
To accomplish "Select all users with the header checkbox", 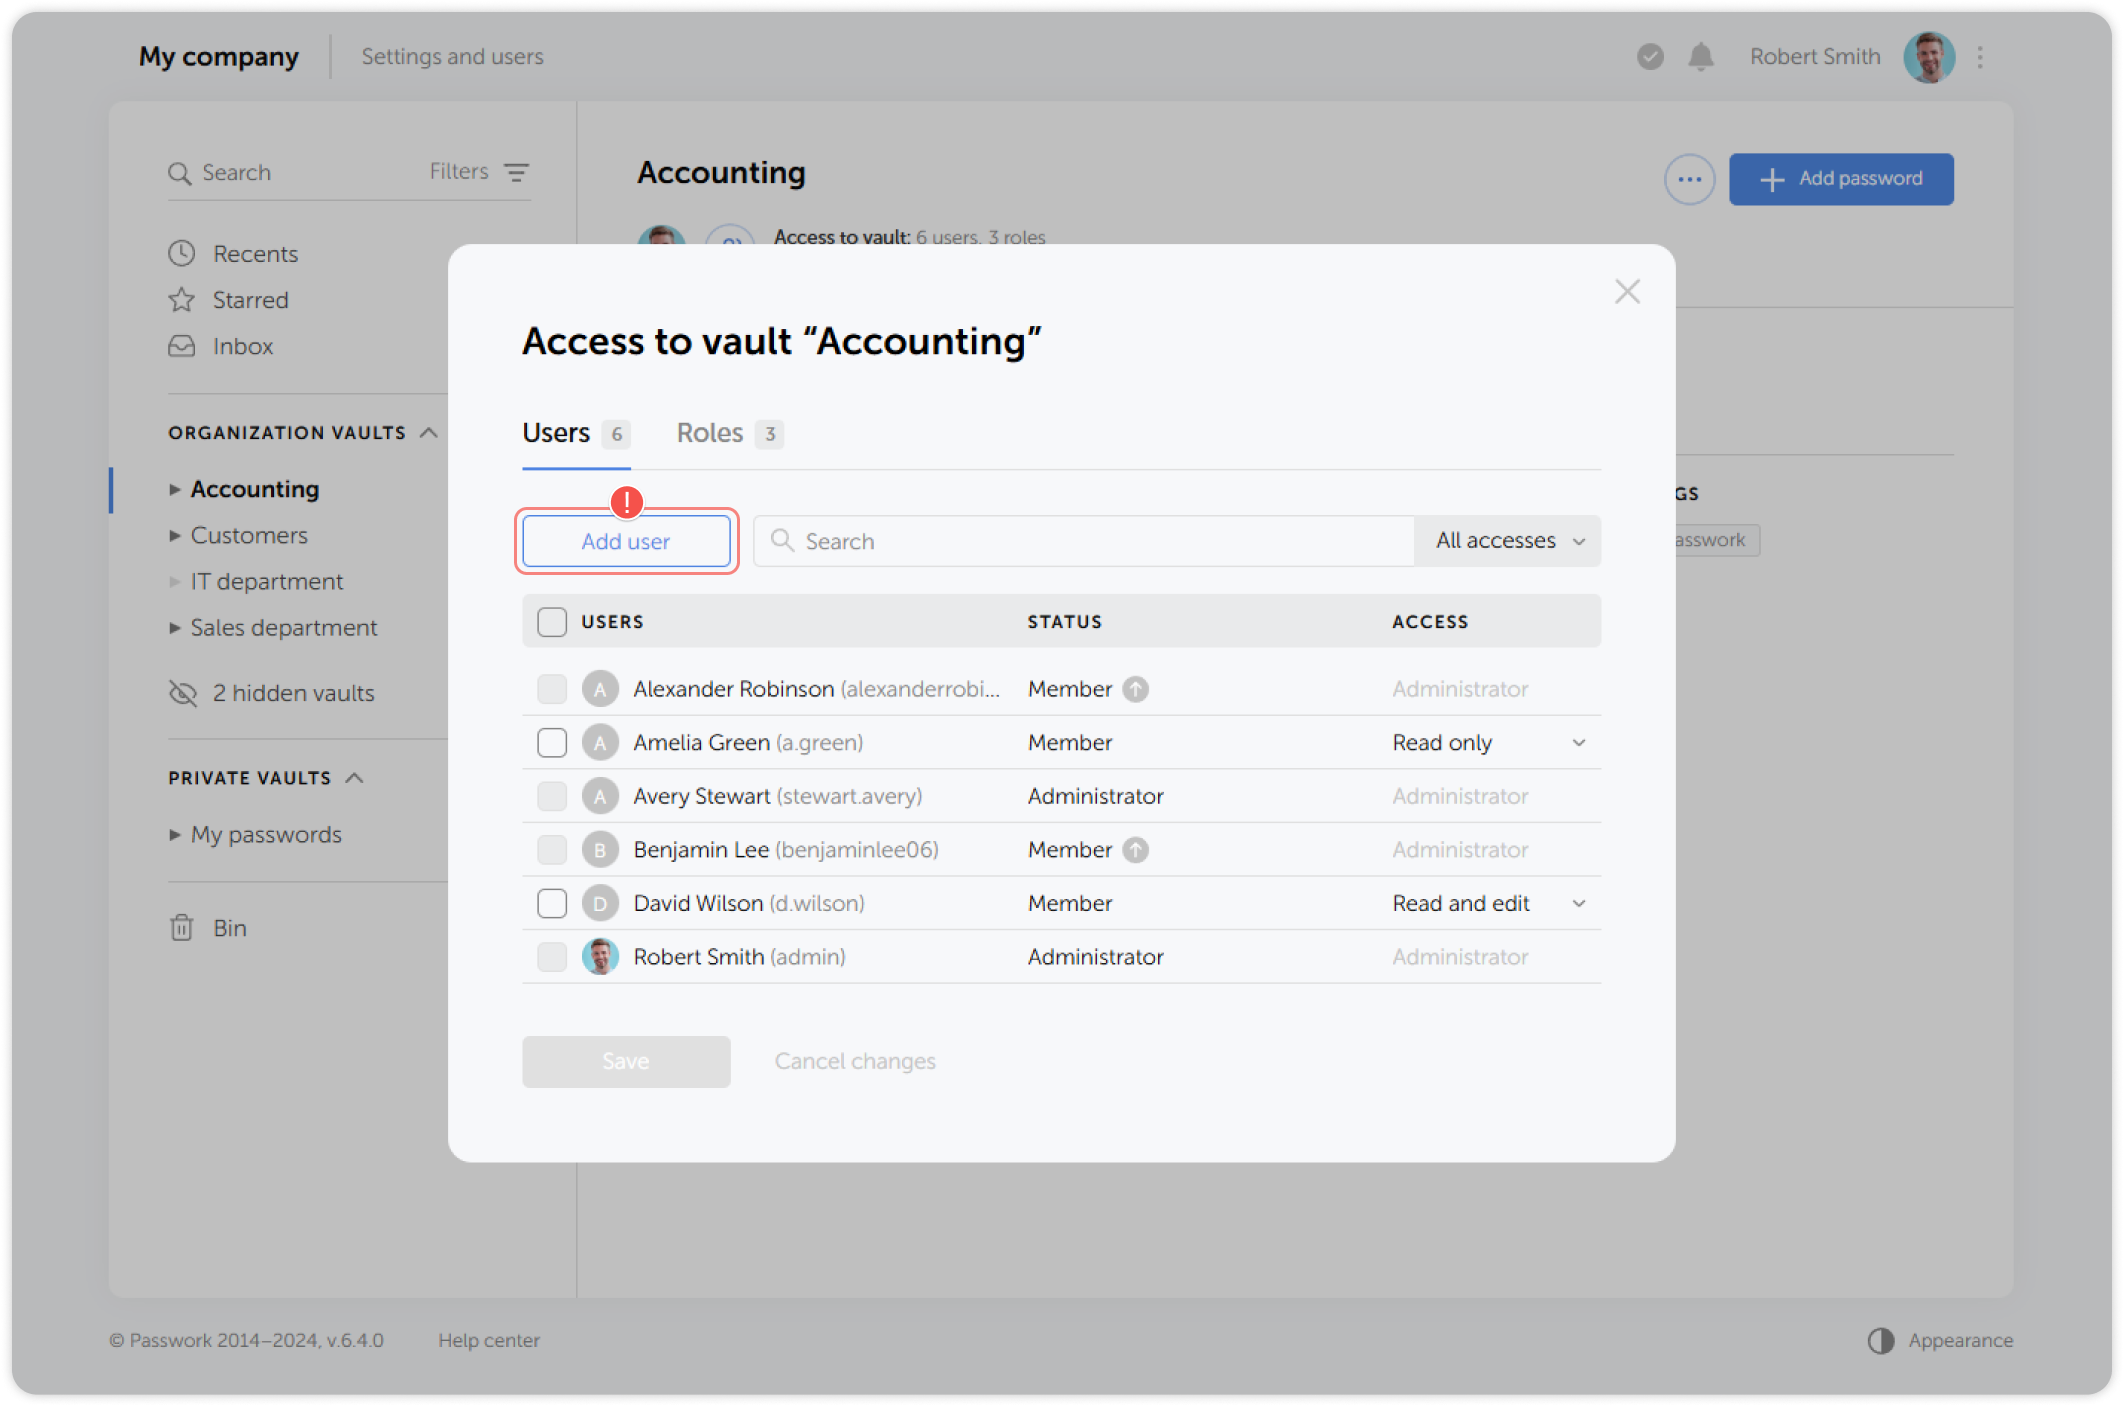I will (x=551, y=621).
